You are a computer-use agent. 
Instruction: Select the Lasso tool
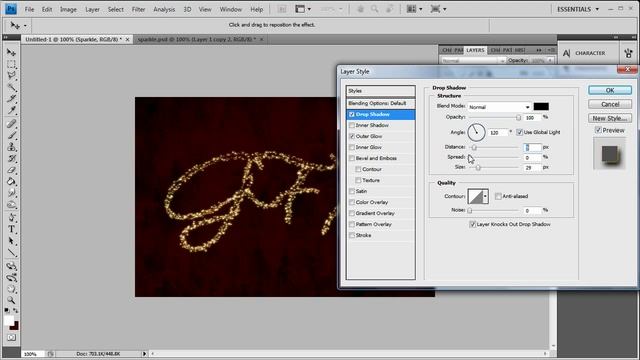tap(11, 76)
